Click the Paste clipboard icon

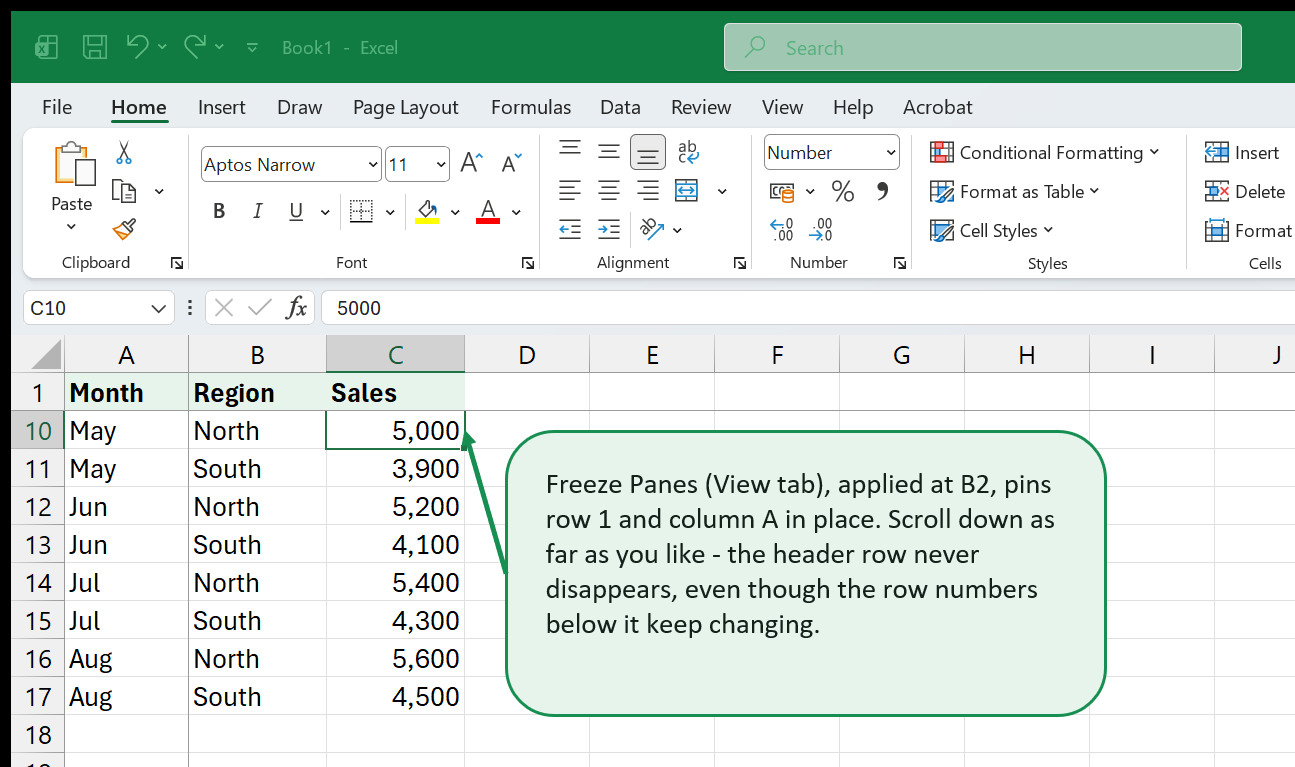pos(73,163)
